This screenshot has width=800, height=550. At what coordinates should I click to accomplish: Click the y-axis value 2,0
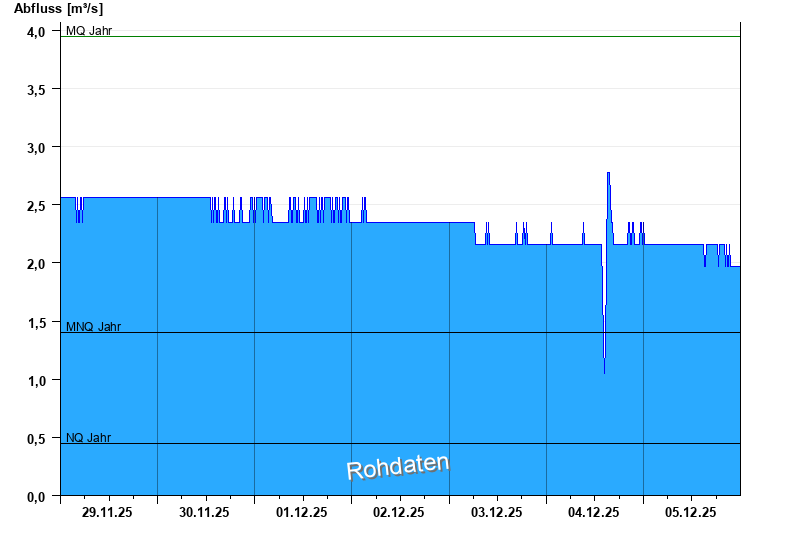pyautogui.click(x=36, y=264)
